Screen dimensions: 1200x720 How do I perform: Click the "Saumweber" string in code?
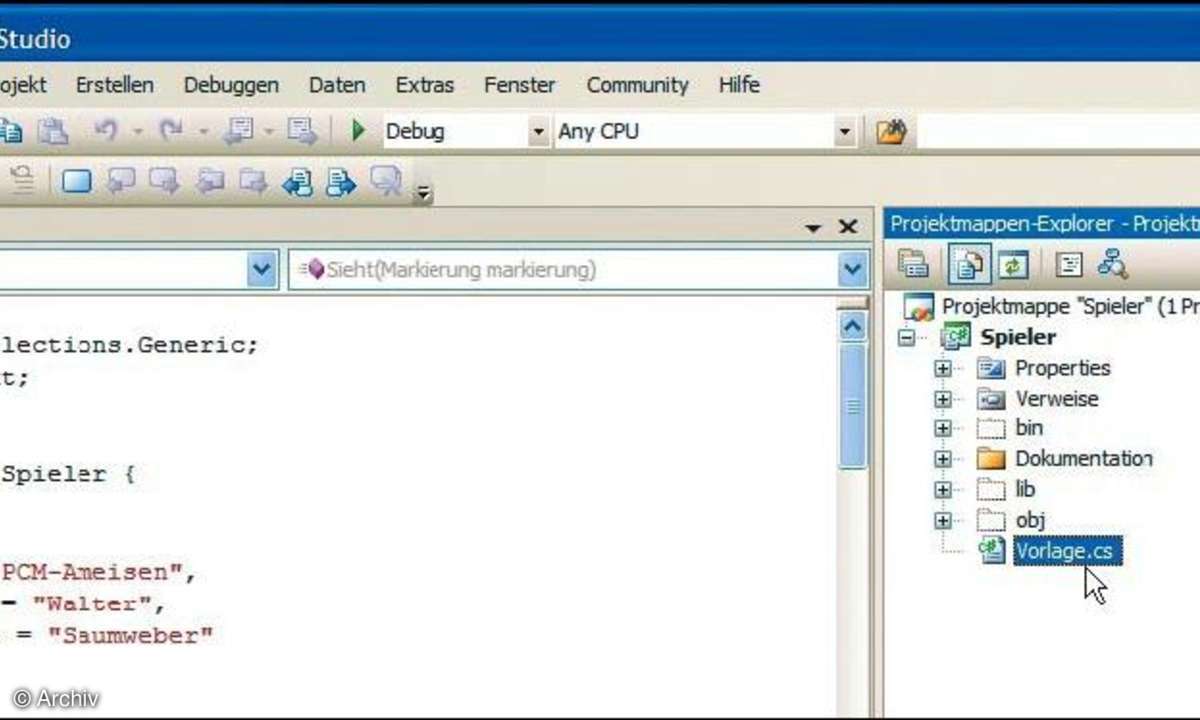131,636
